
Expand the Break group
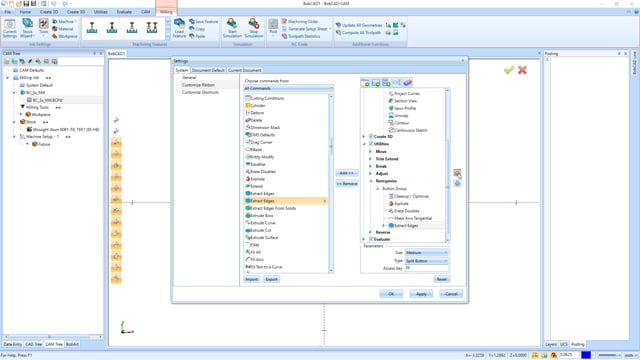coord(370,166)
